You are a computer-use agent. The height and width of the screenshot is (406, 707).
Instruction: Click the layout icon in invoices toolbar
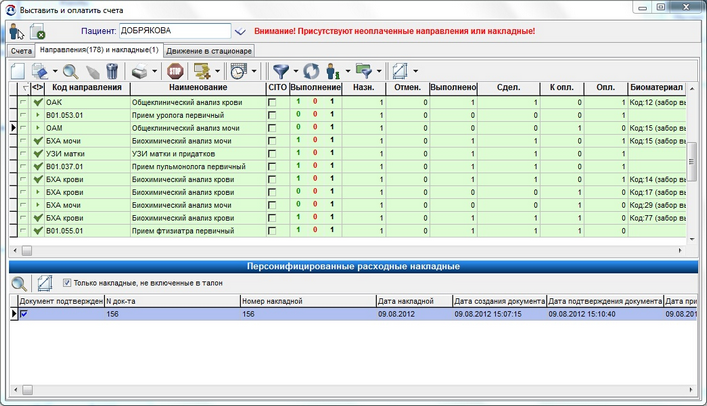coord(45,283)
